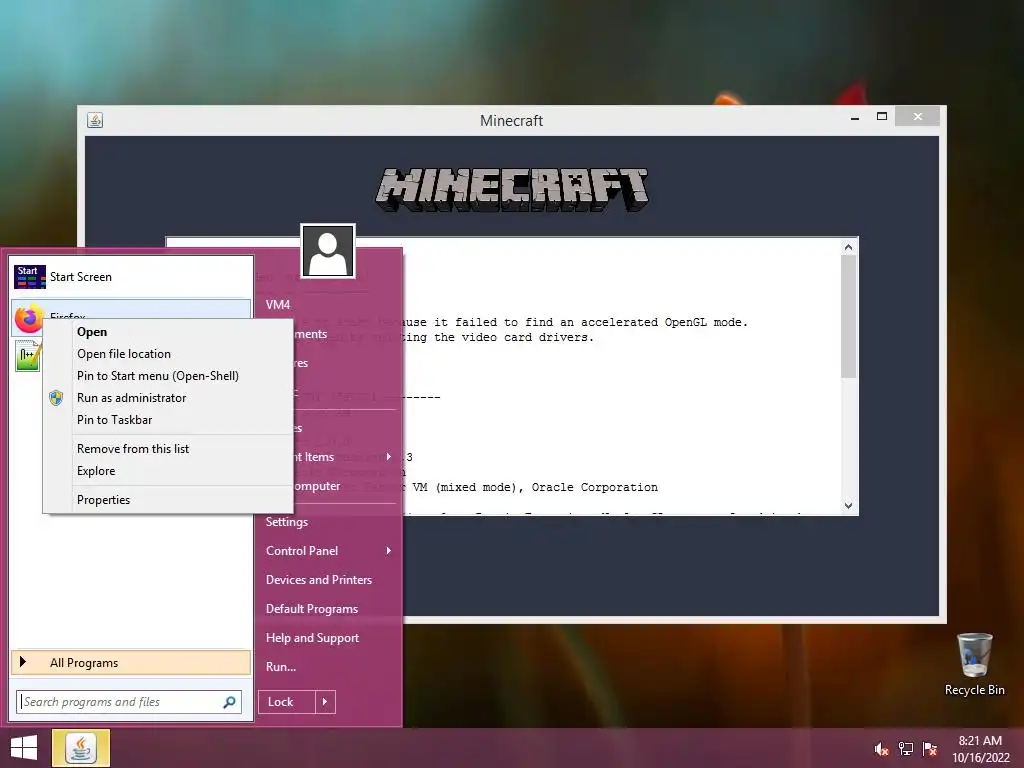Minimize the Minecraft window

(855, 118)
